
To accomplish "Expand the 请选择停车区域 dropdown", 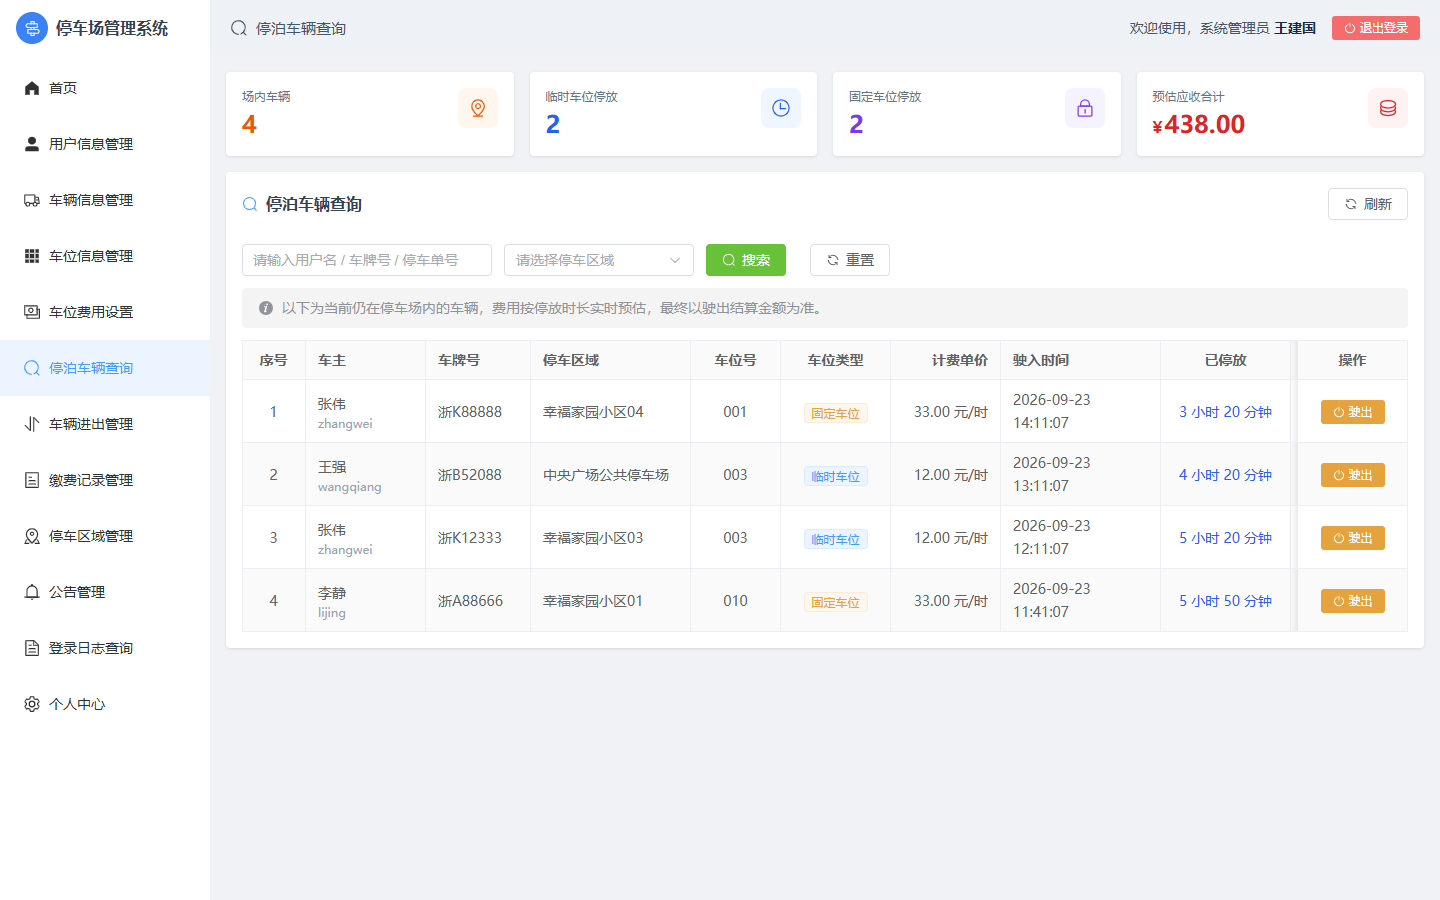I will click(x=599, y=260).
